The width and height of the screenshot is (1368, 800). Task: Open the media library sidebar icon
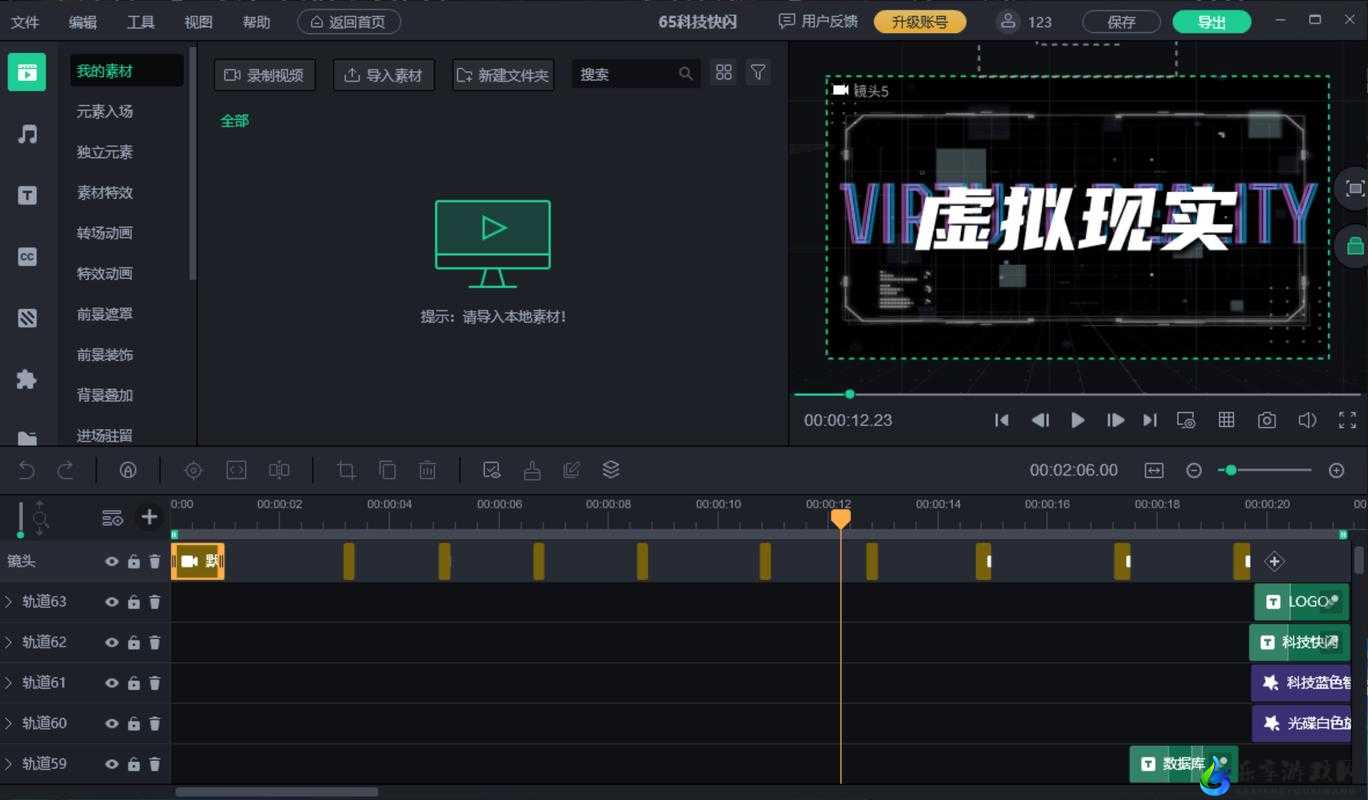(x=27, y=72)
